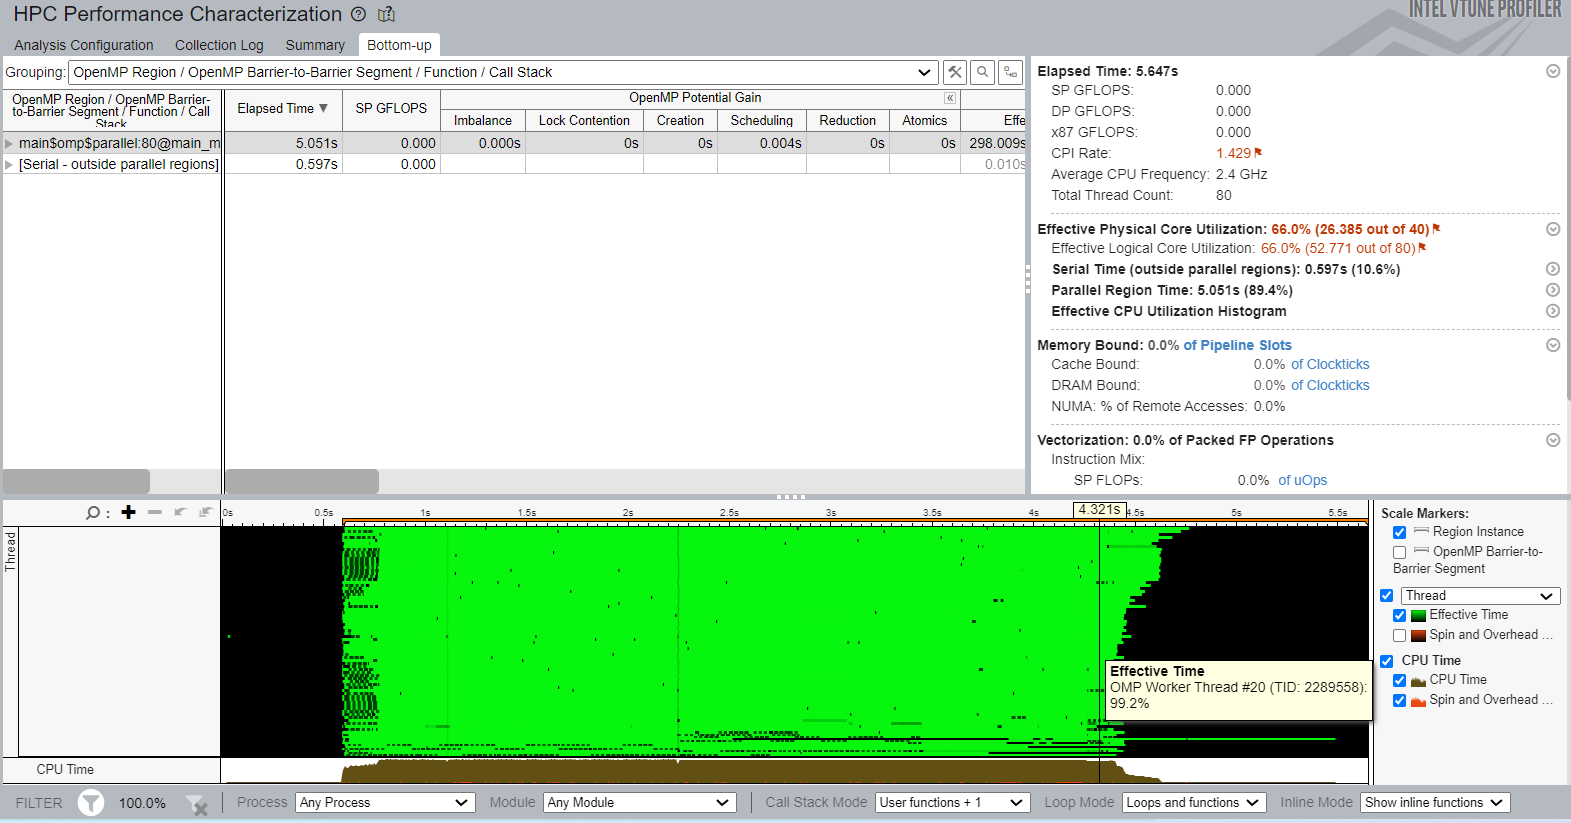Click the search magnifier in grouping bar
This screenshot has width=1571, height=823.
(x=983, y=72)
